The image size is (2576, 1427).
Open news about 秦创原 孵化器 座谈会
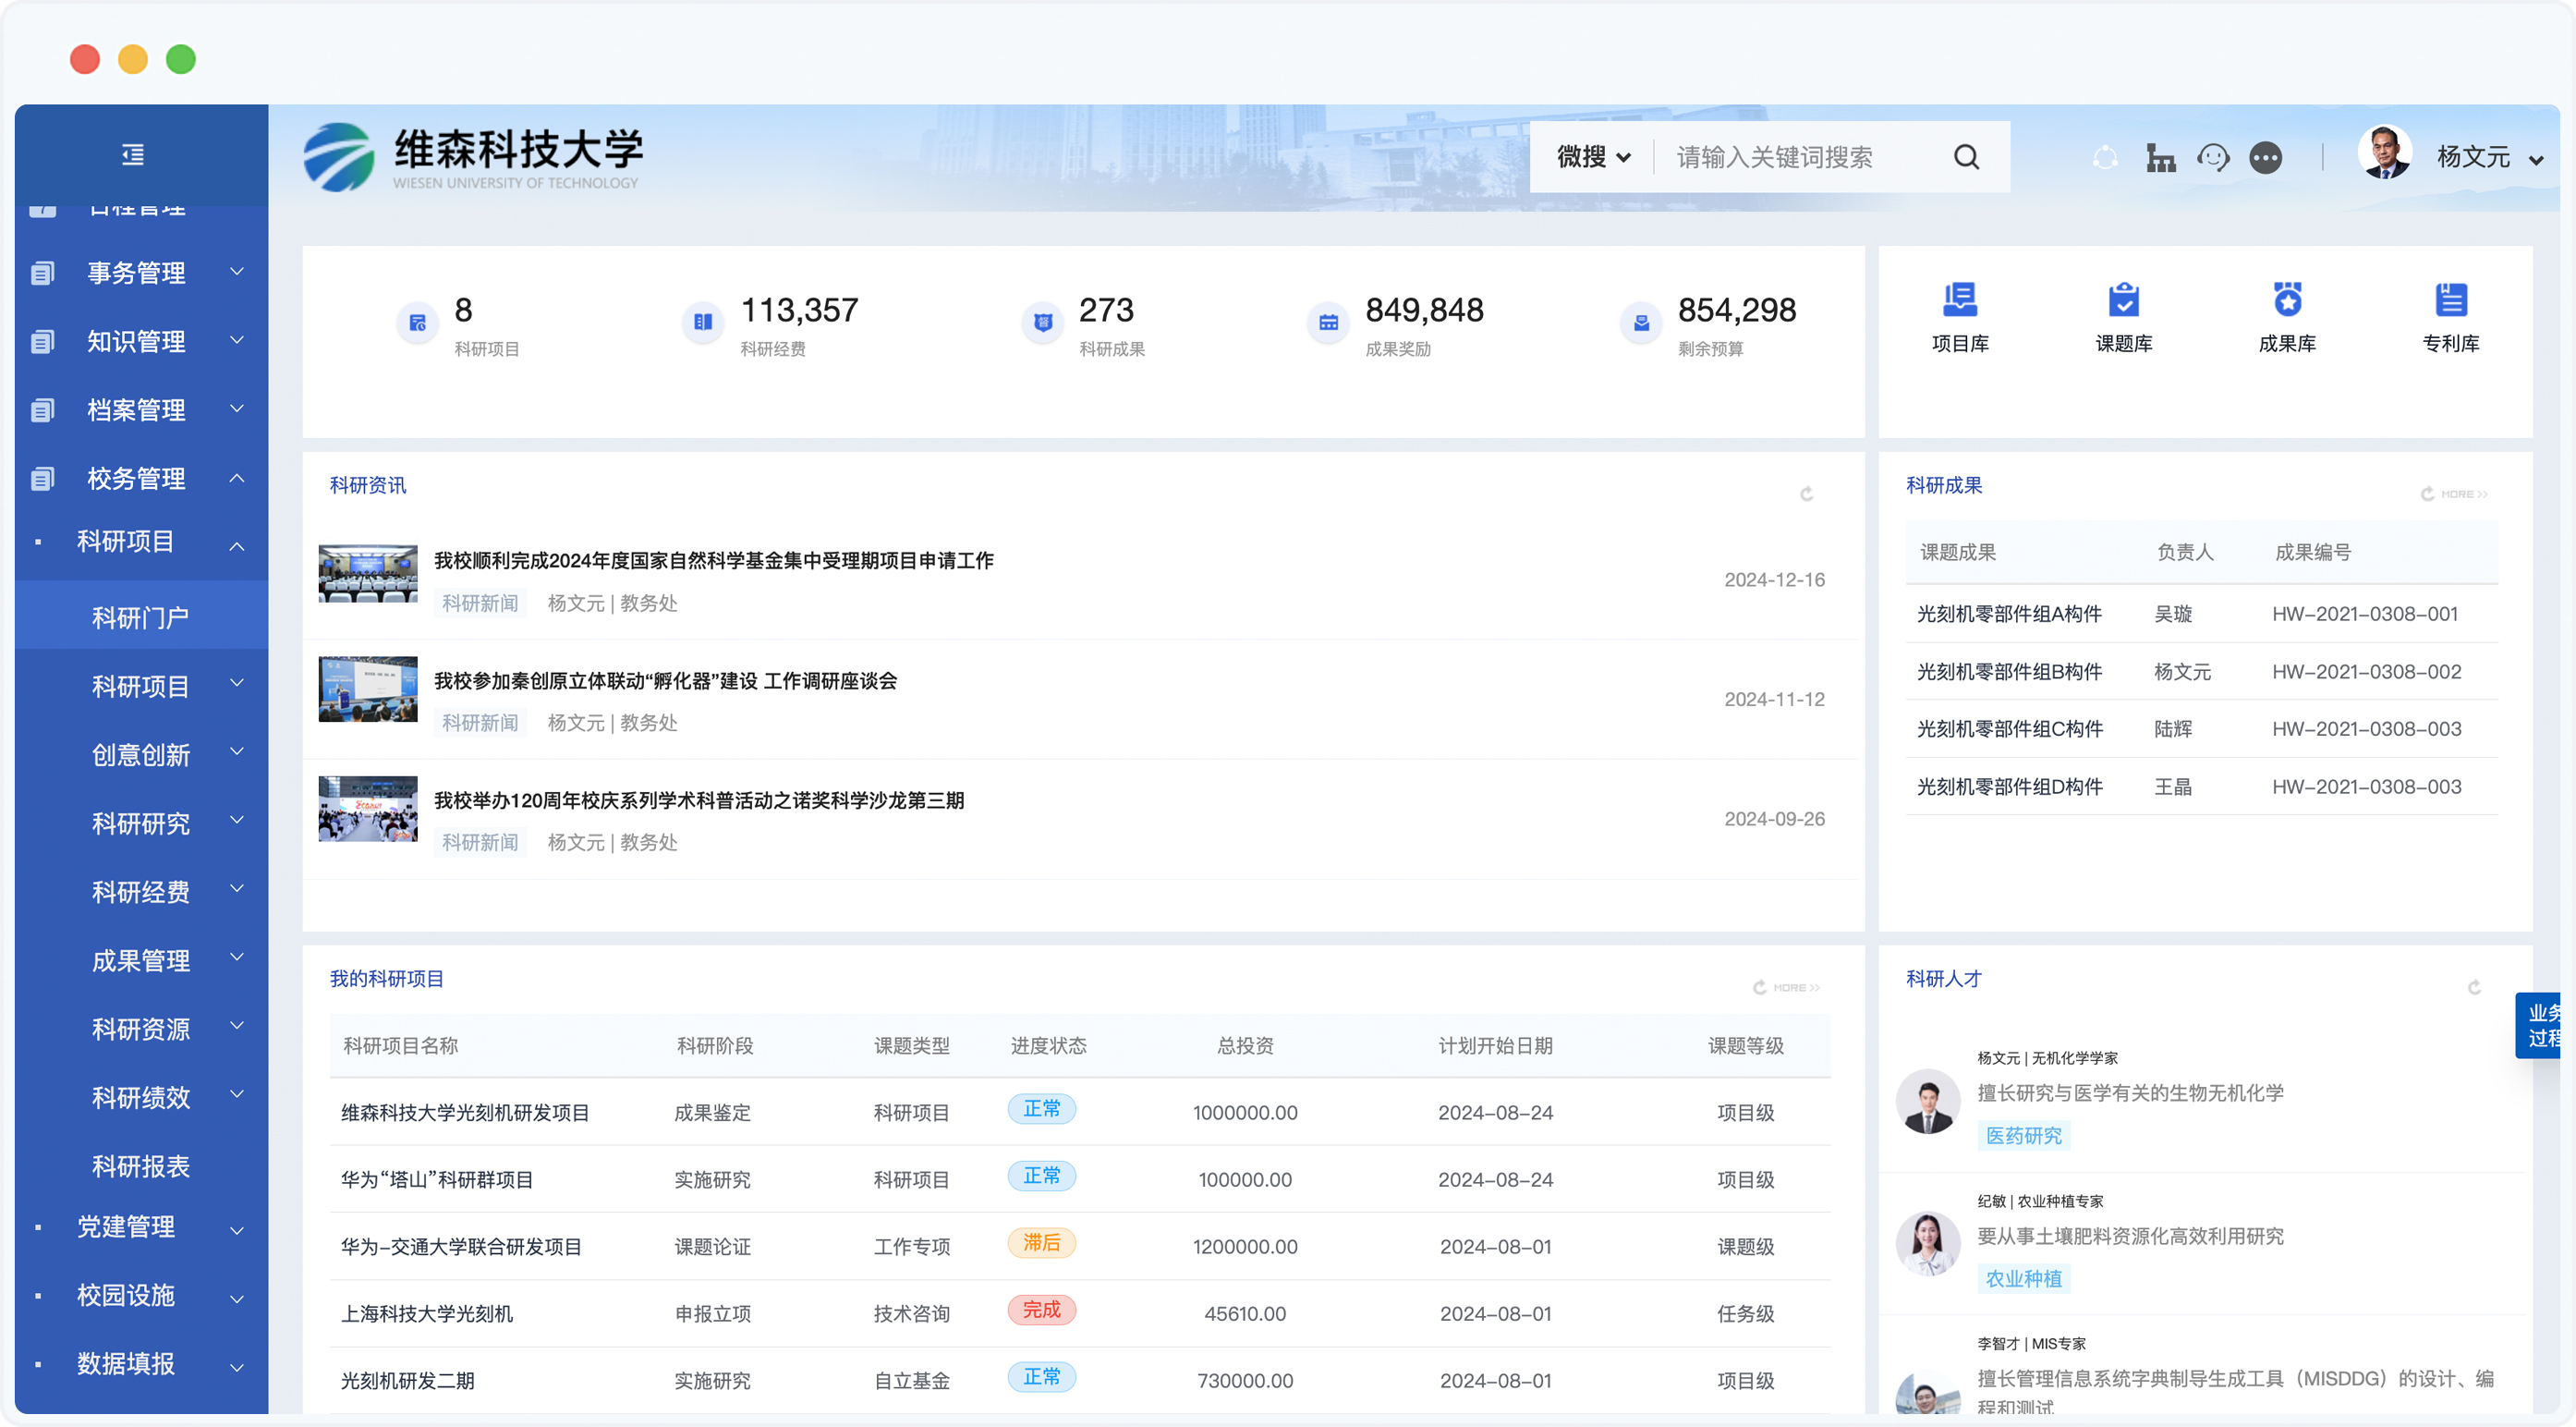coord(665,680)
